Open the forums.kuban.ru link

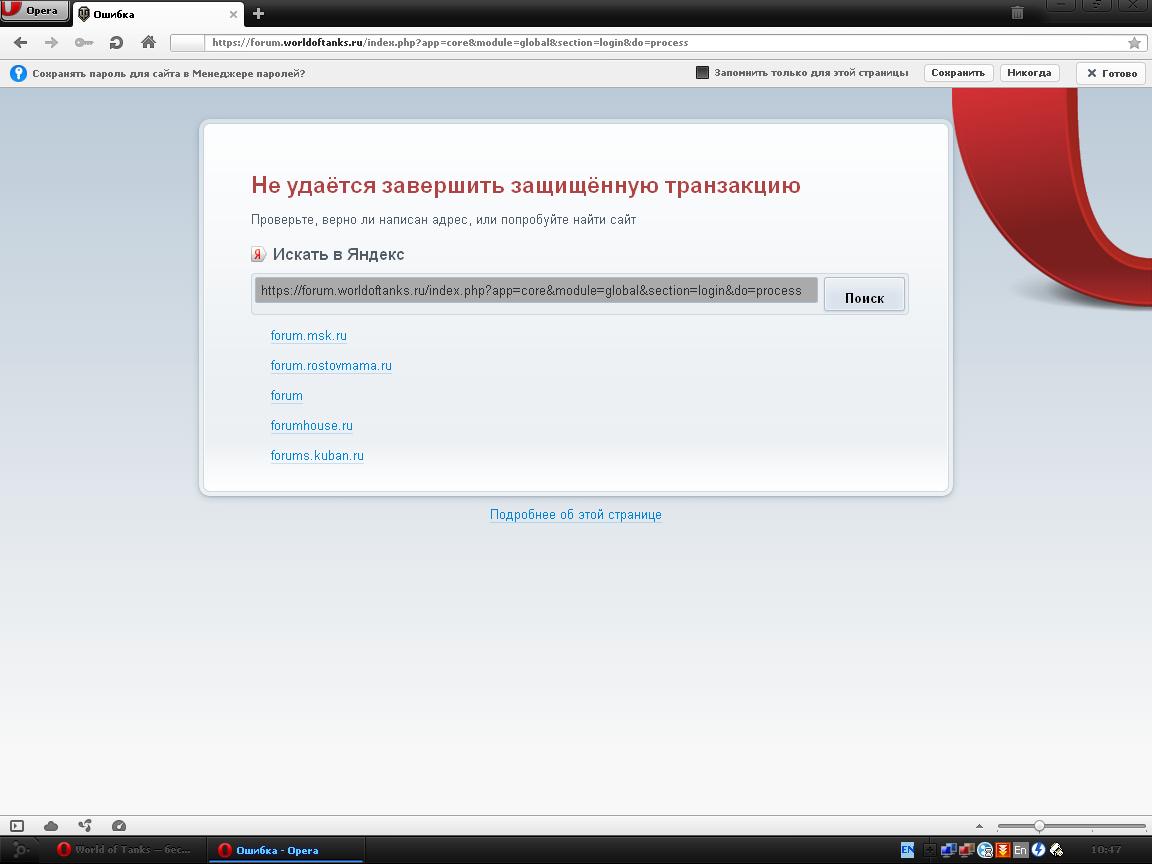tap(317, 456)
